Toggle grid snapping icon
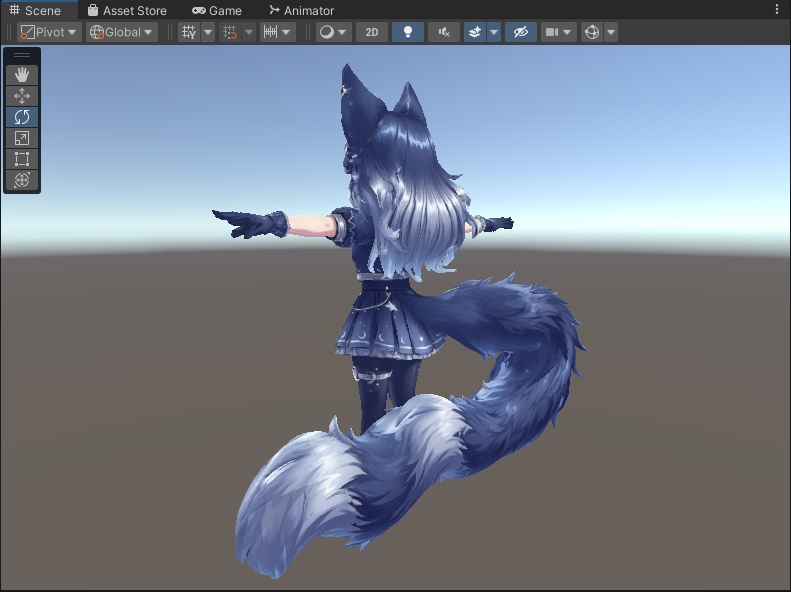The image size is (791, 592). pyautogui.click(x=230, y=32)
